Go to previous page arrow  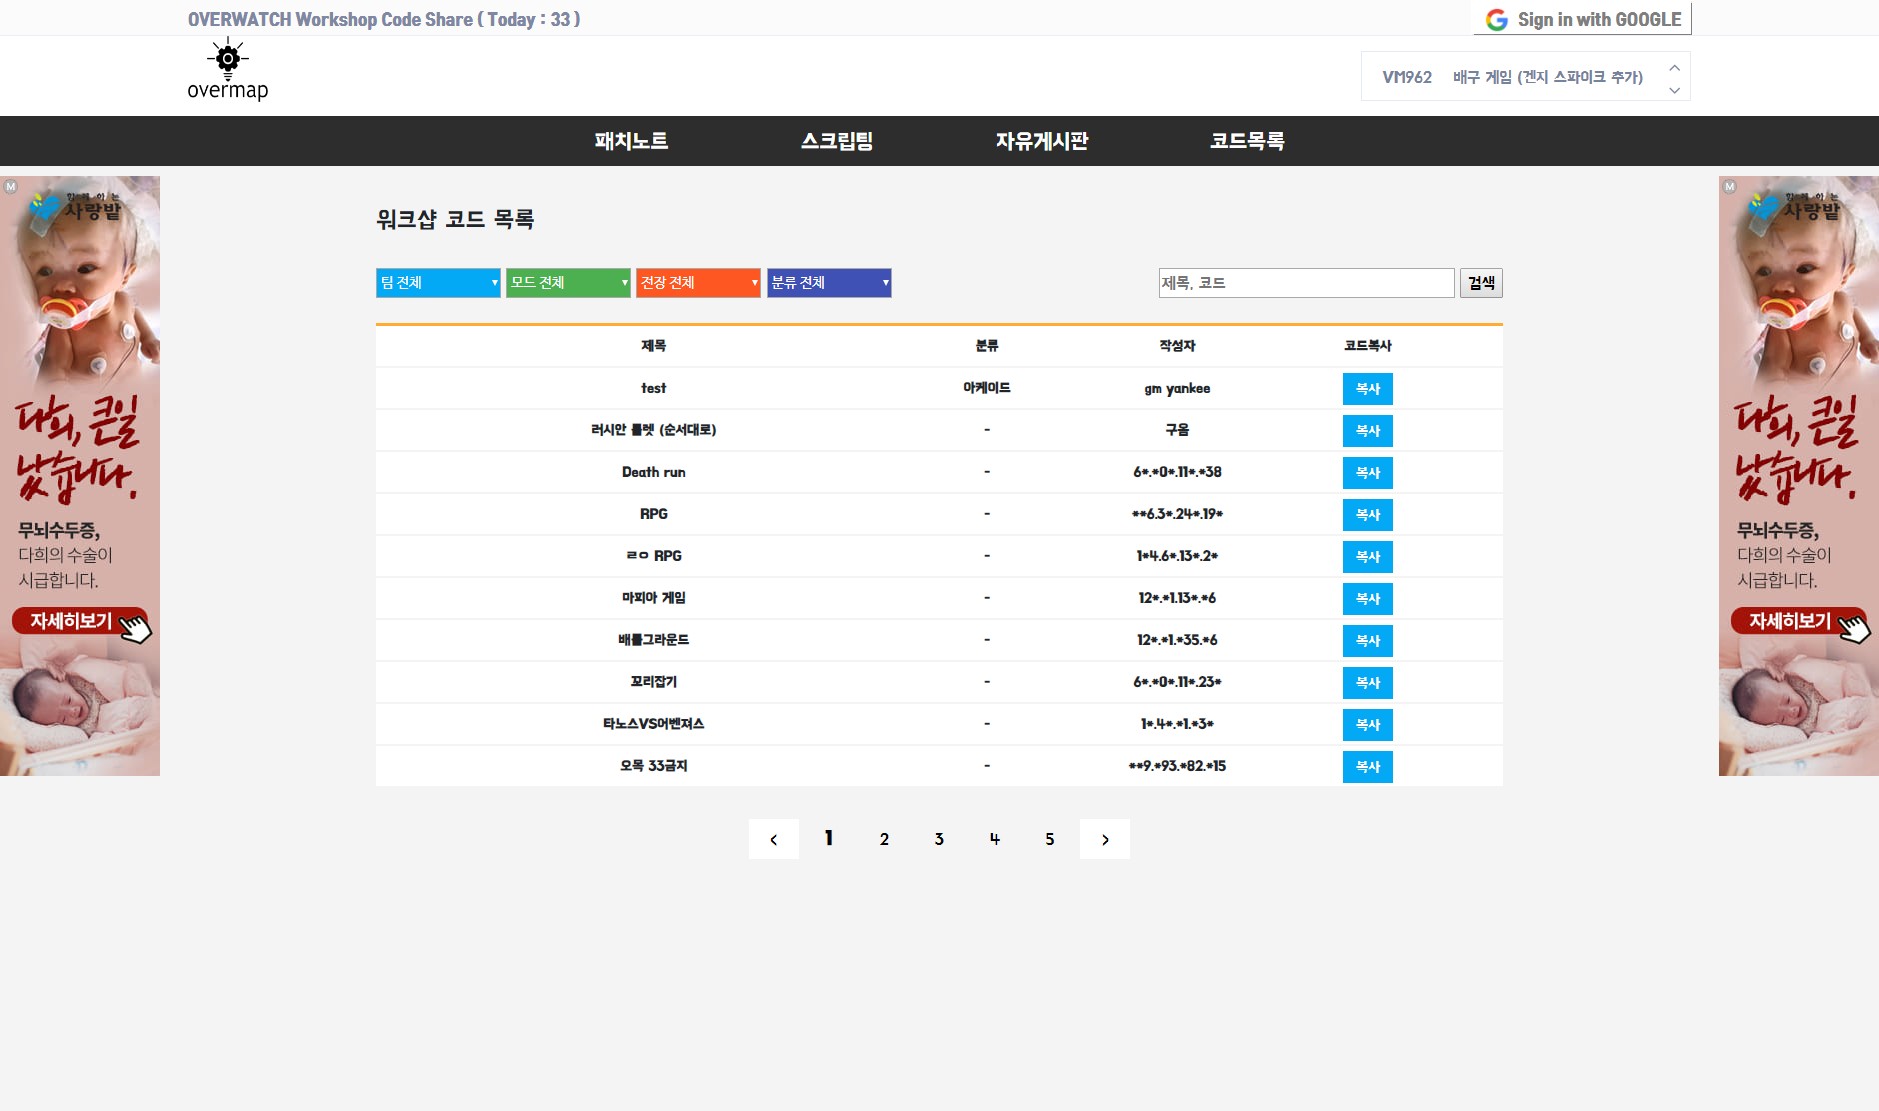coord(773,839)
